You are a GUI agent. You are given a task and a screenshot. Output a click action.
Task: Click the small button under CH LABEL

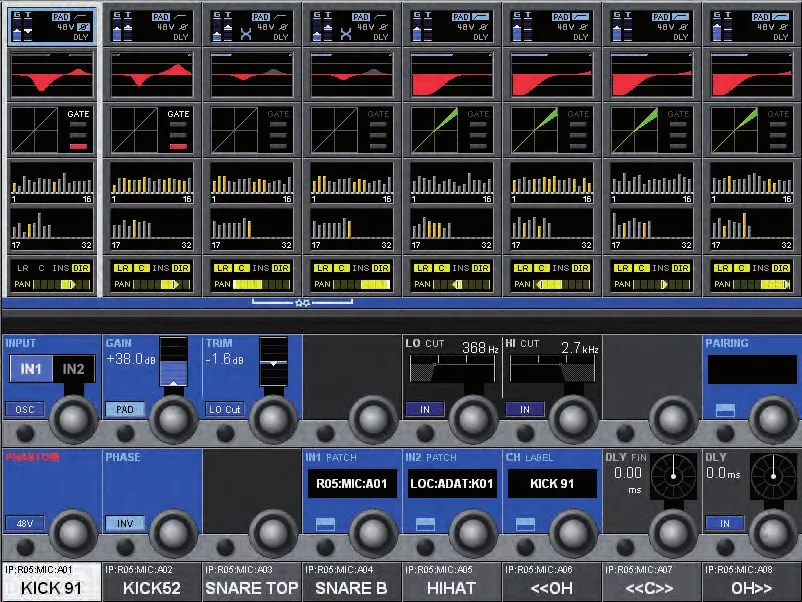tap(525, 524)
